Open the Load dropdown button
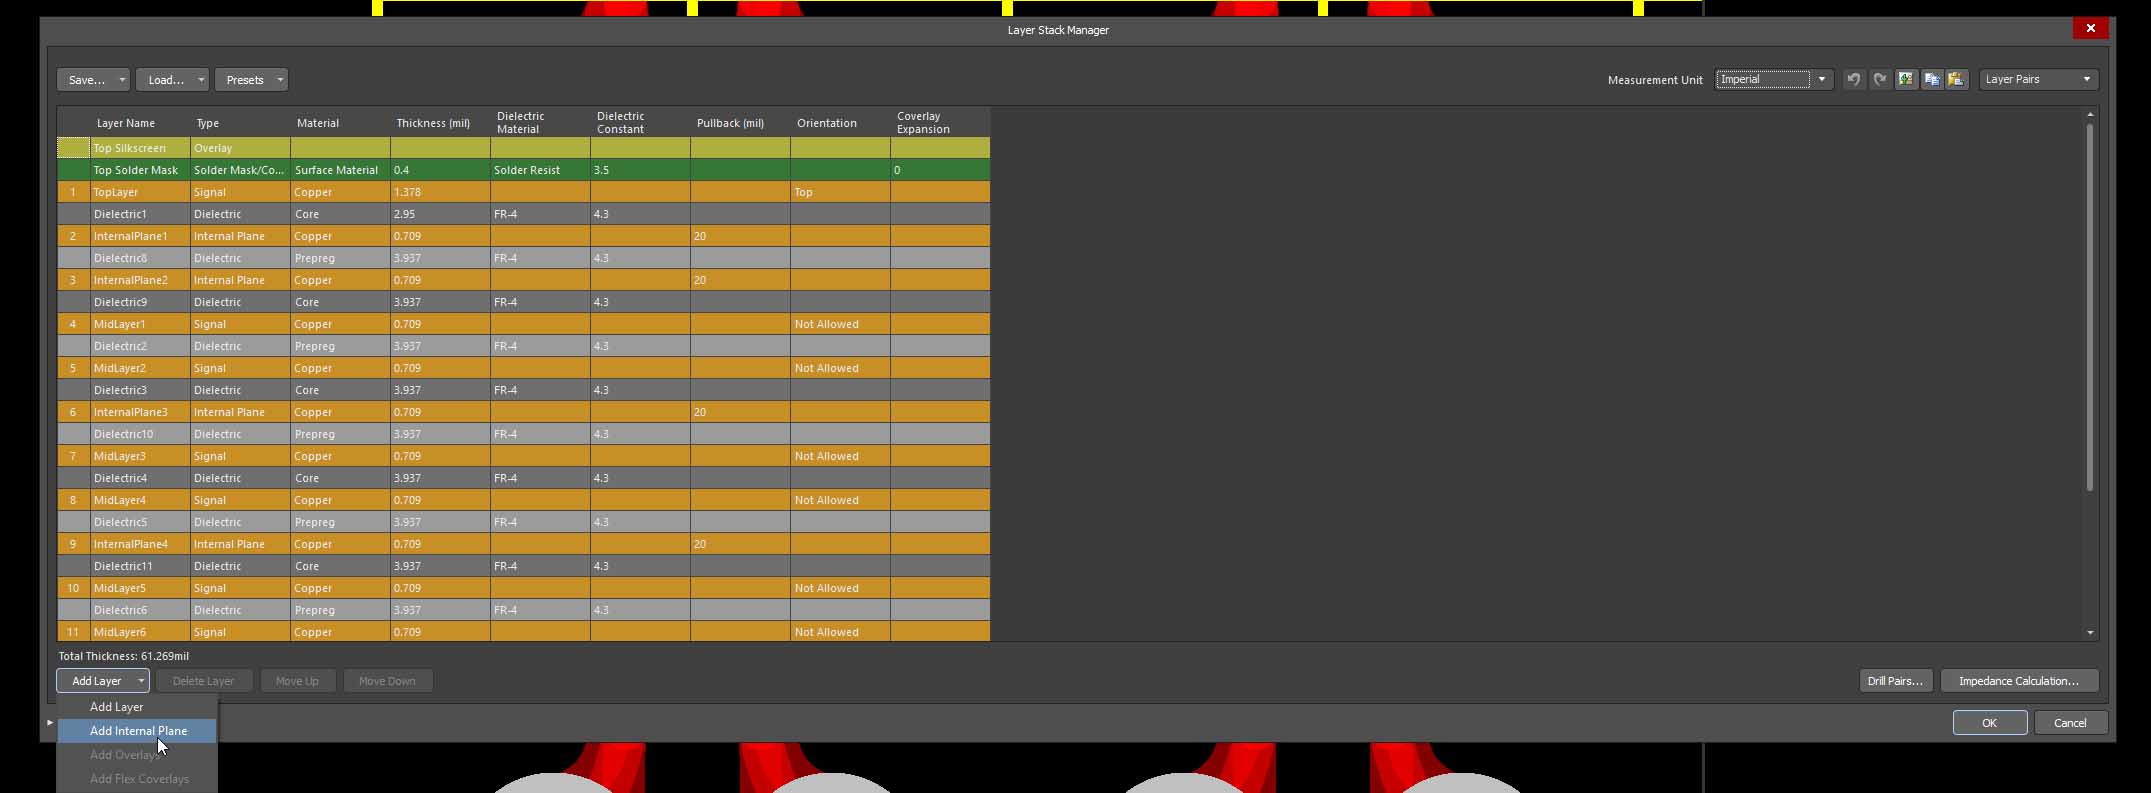The height and width of the screenshot is (793, 2151). [x=172, y=80]
